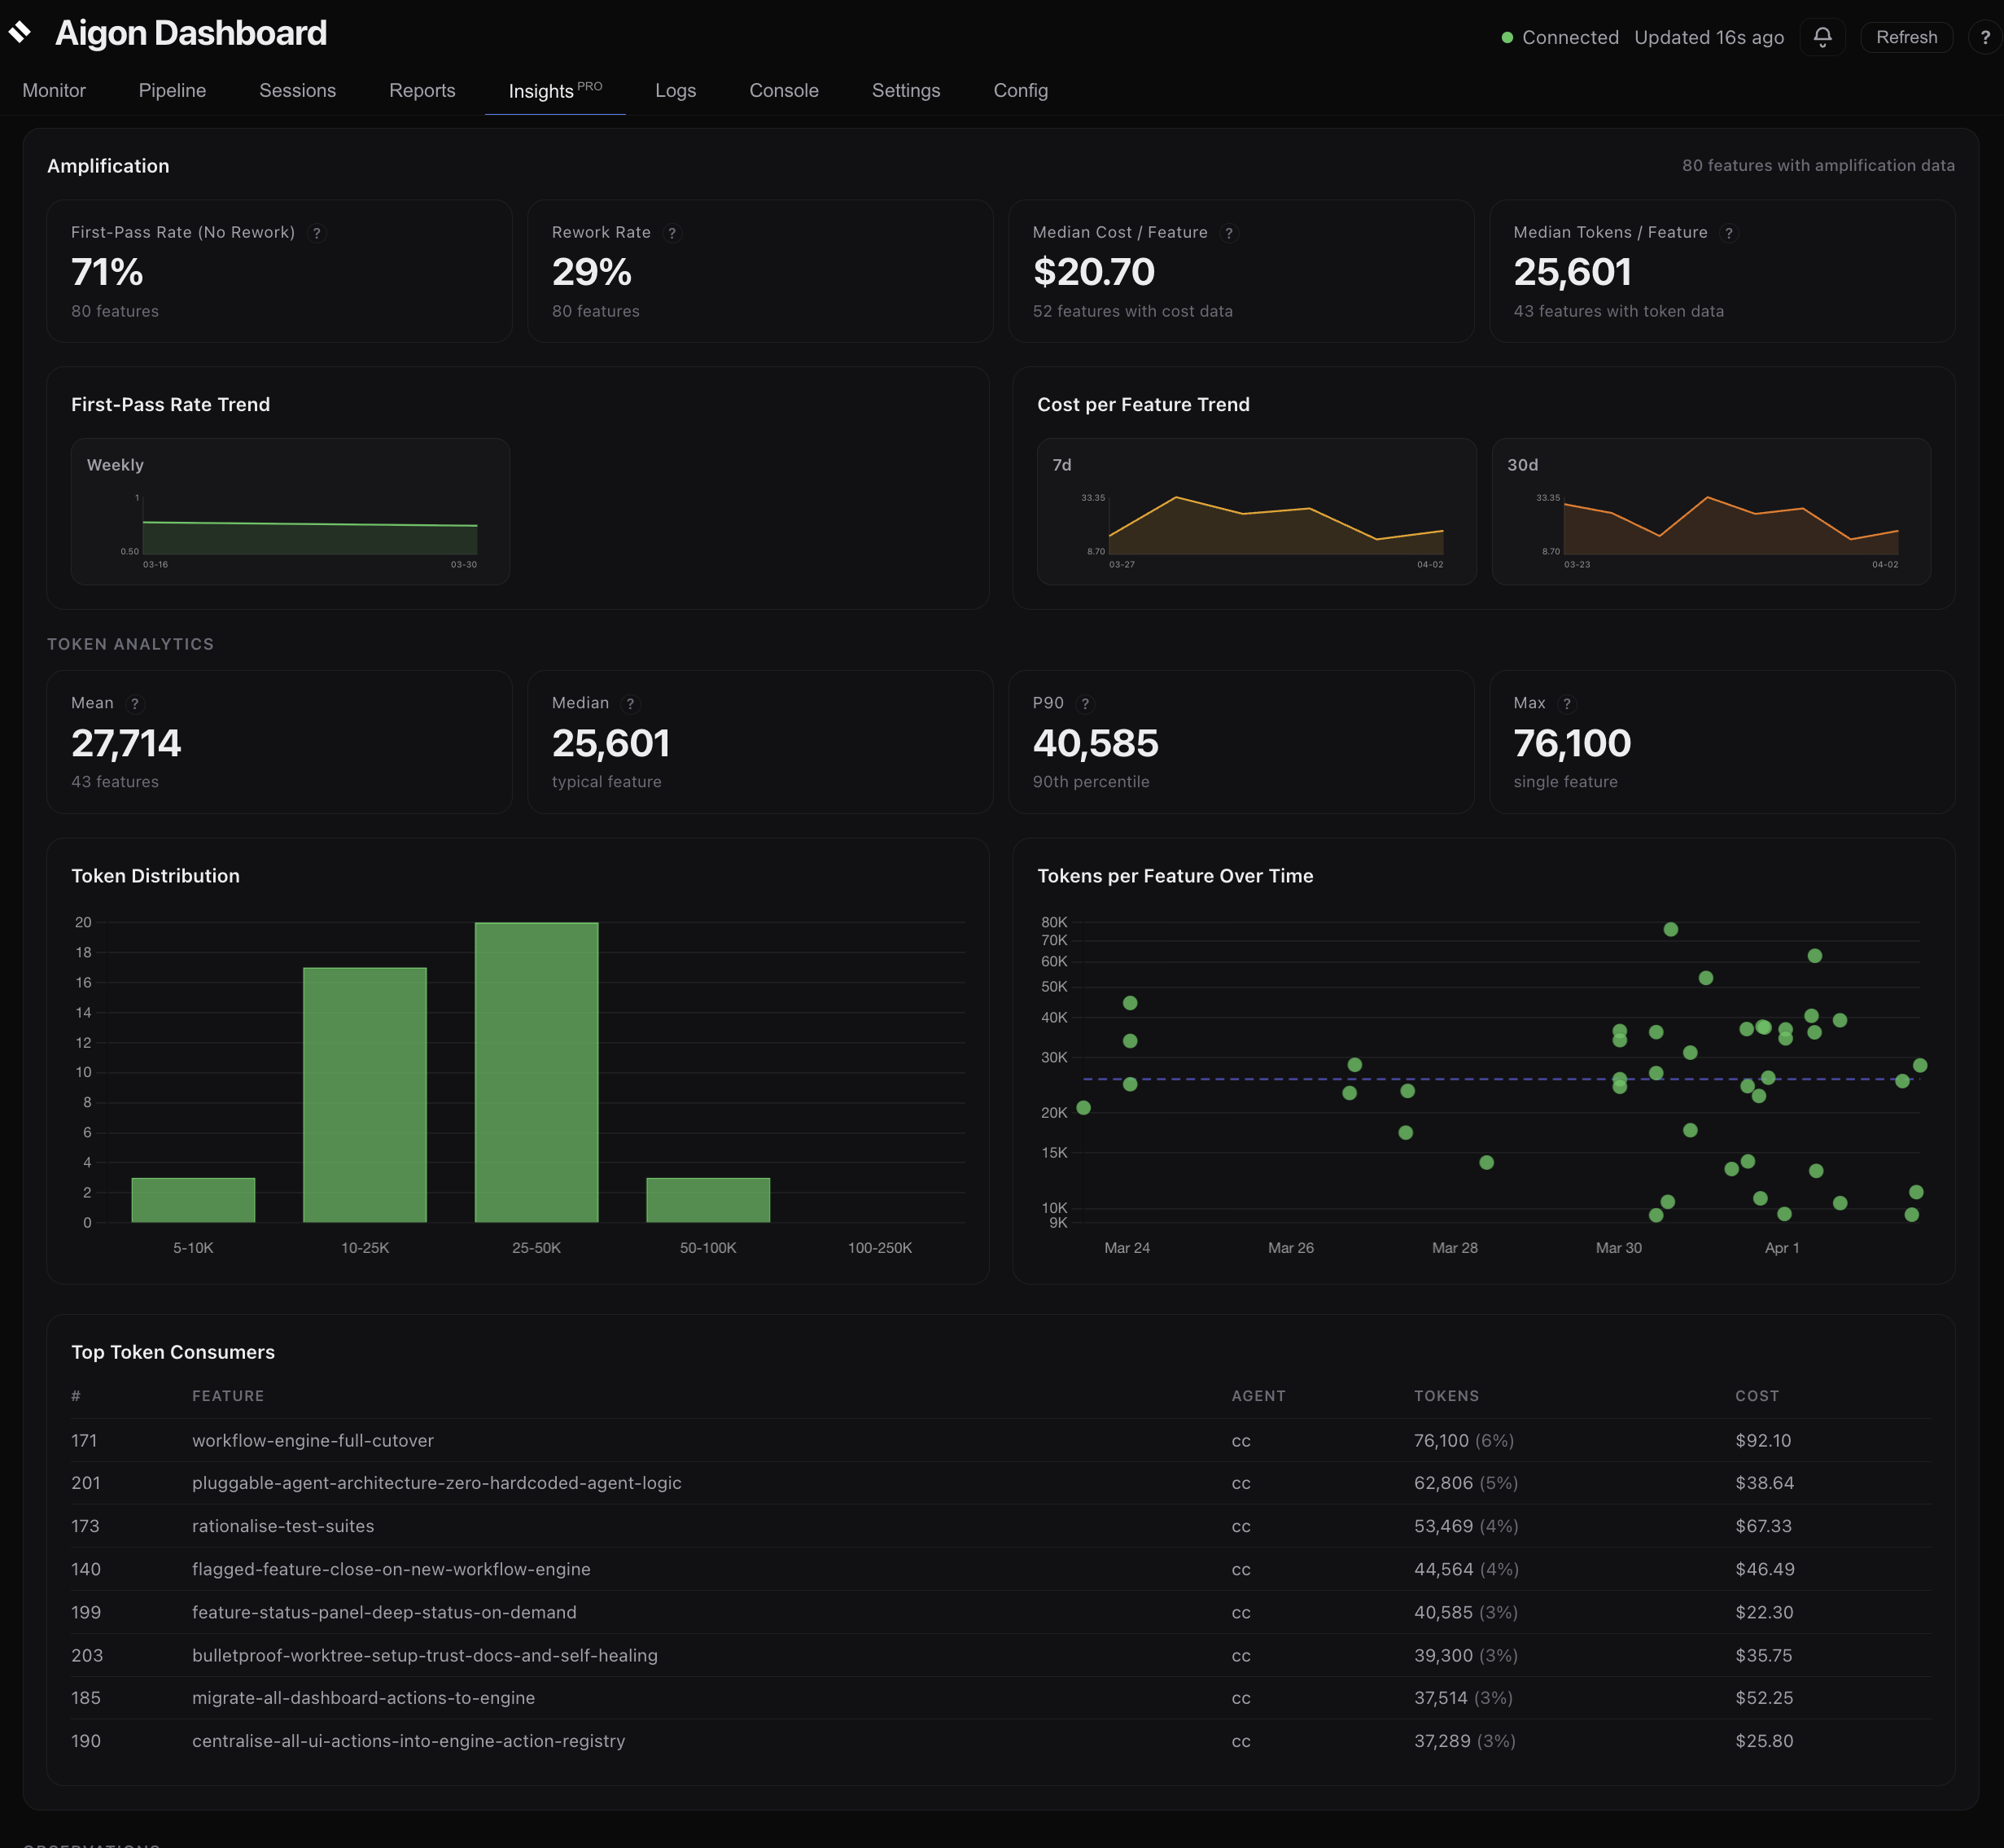Open the First-Pass Rate tooltip icon
The image size is (2004, 1848).
pos(317,233)
